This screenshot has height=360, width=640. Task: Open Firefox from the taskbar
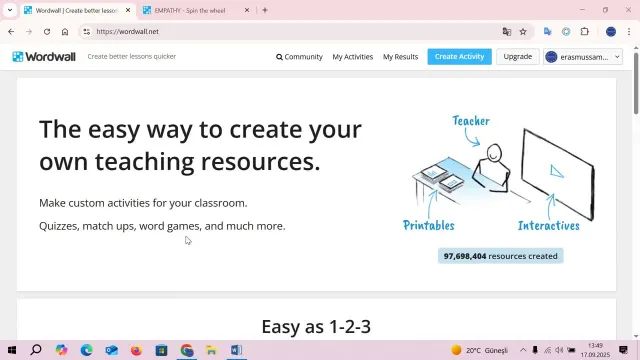tap(136, 350)
